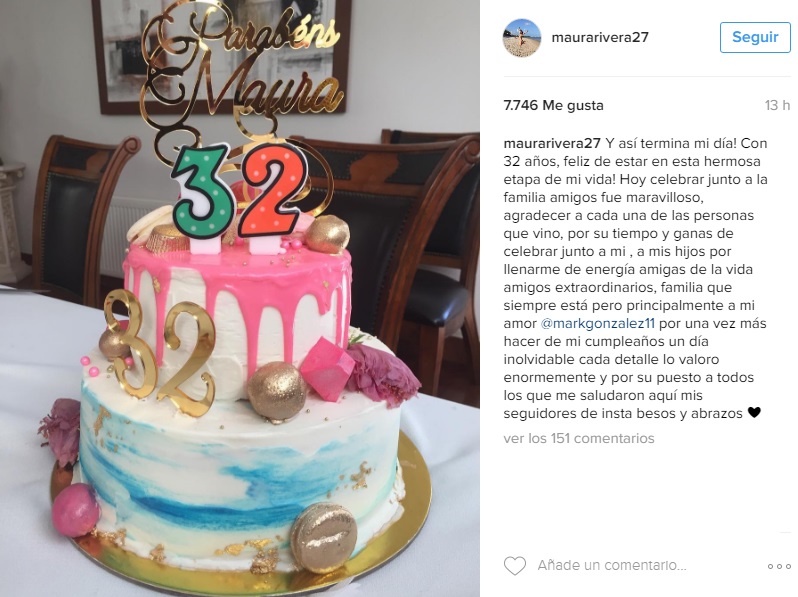Click the birthday cake photo
This screenshot has width=798, height=597.
(240, 298)
